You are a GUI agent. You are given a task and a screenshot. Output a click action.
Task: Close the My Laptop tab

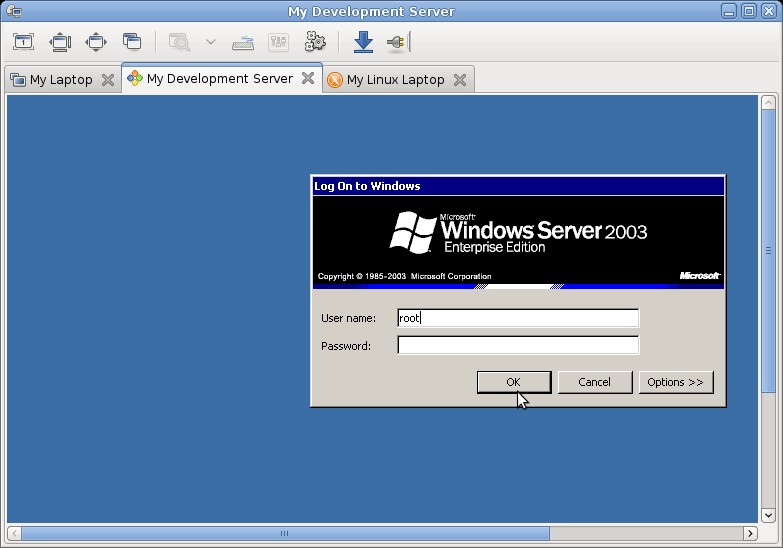coord(108,80)
